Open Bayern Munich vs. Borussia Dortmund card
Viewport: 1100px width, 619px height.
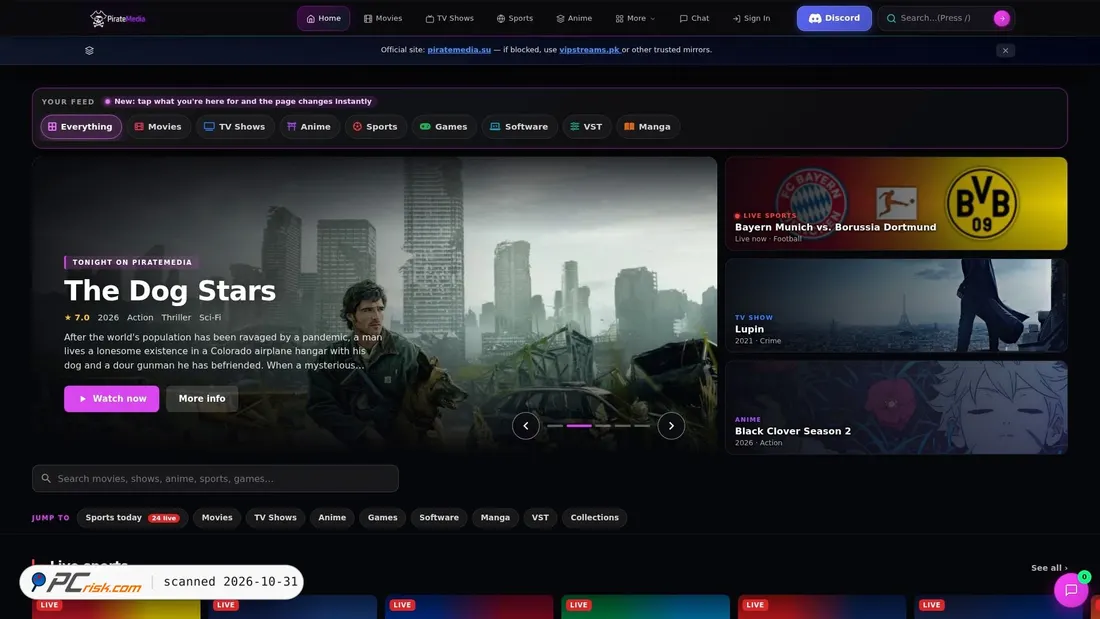pos(896,204)
